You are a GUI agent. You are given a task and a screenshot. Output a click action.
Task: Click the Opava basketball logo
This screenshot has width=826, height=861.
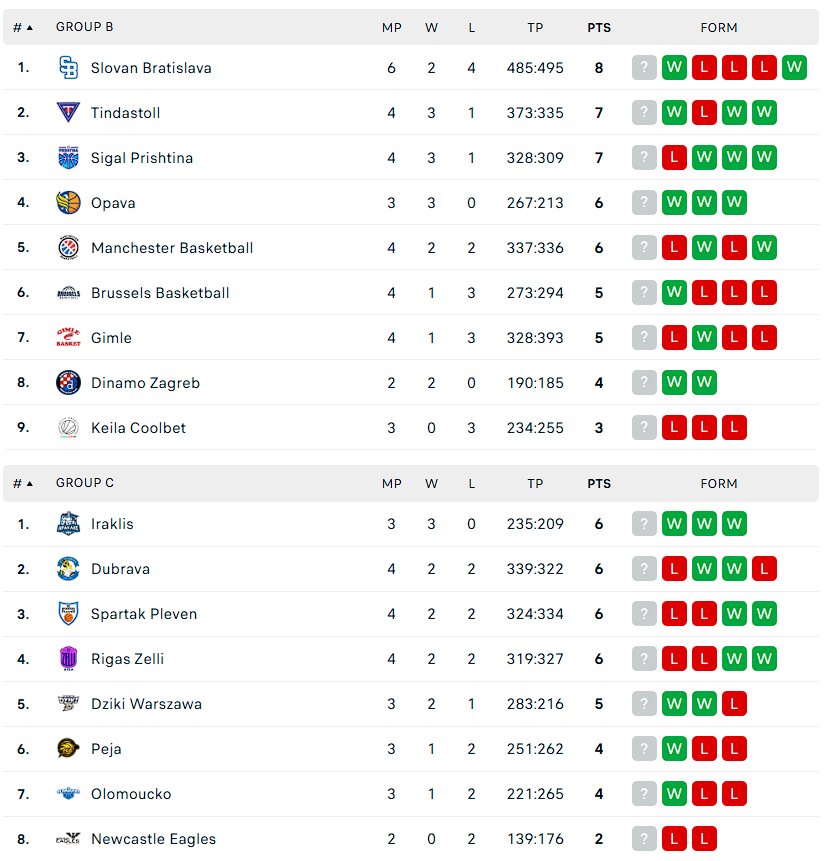[x=68, y=203]
